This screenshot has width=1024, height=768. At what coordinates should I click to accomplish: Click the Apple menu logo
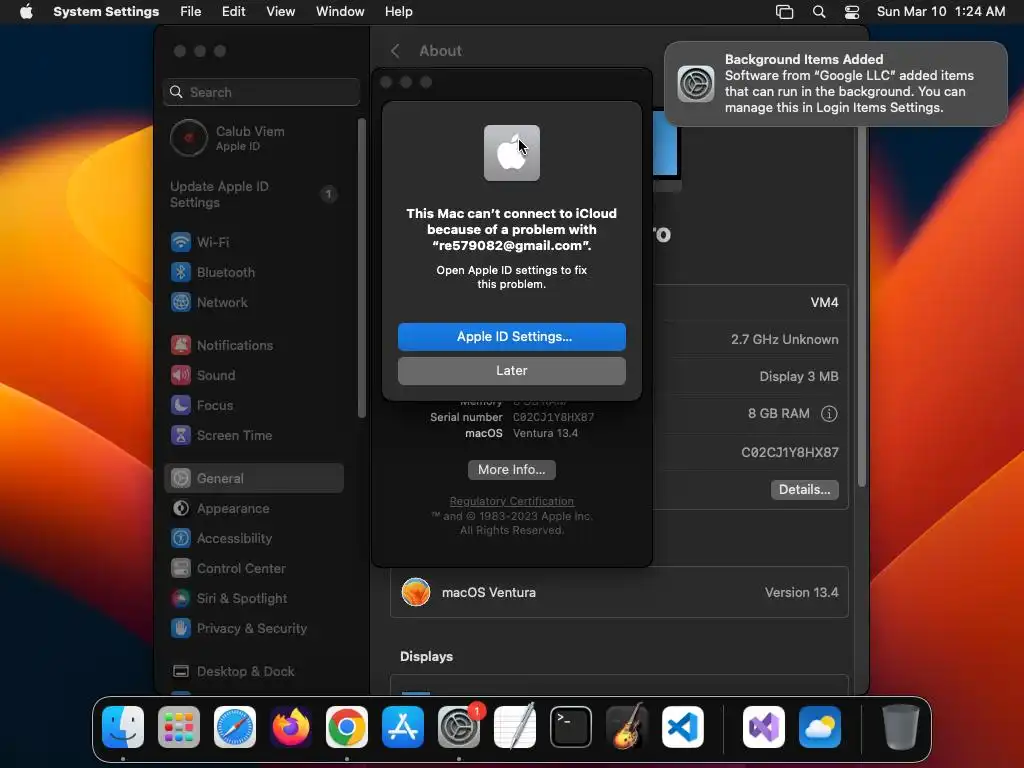click(26, 12)
